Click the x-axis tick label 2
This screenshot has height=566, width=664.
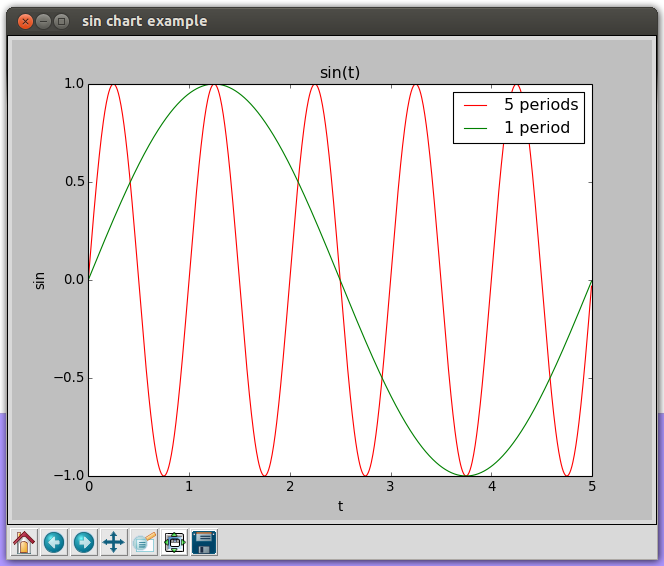(290, 486)
